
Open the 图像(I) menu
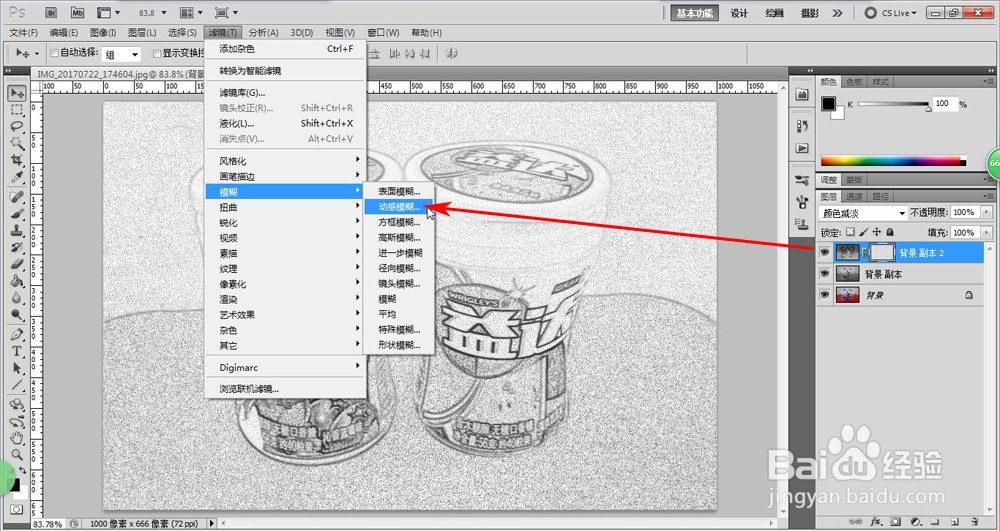tap(103, 33)
